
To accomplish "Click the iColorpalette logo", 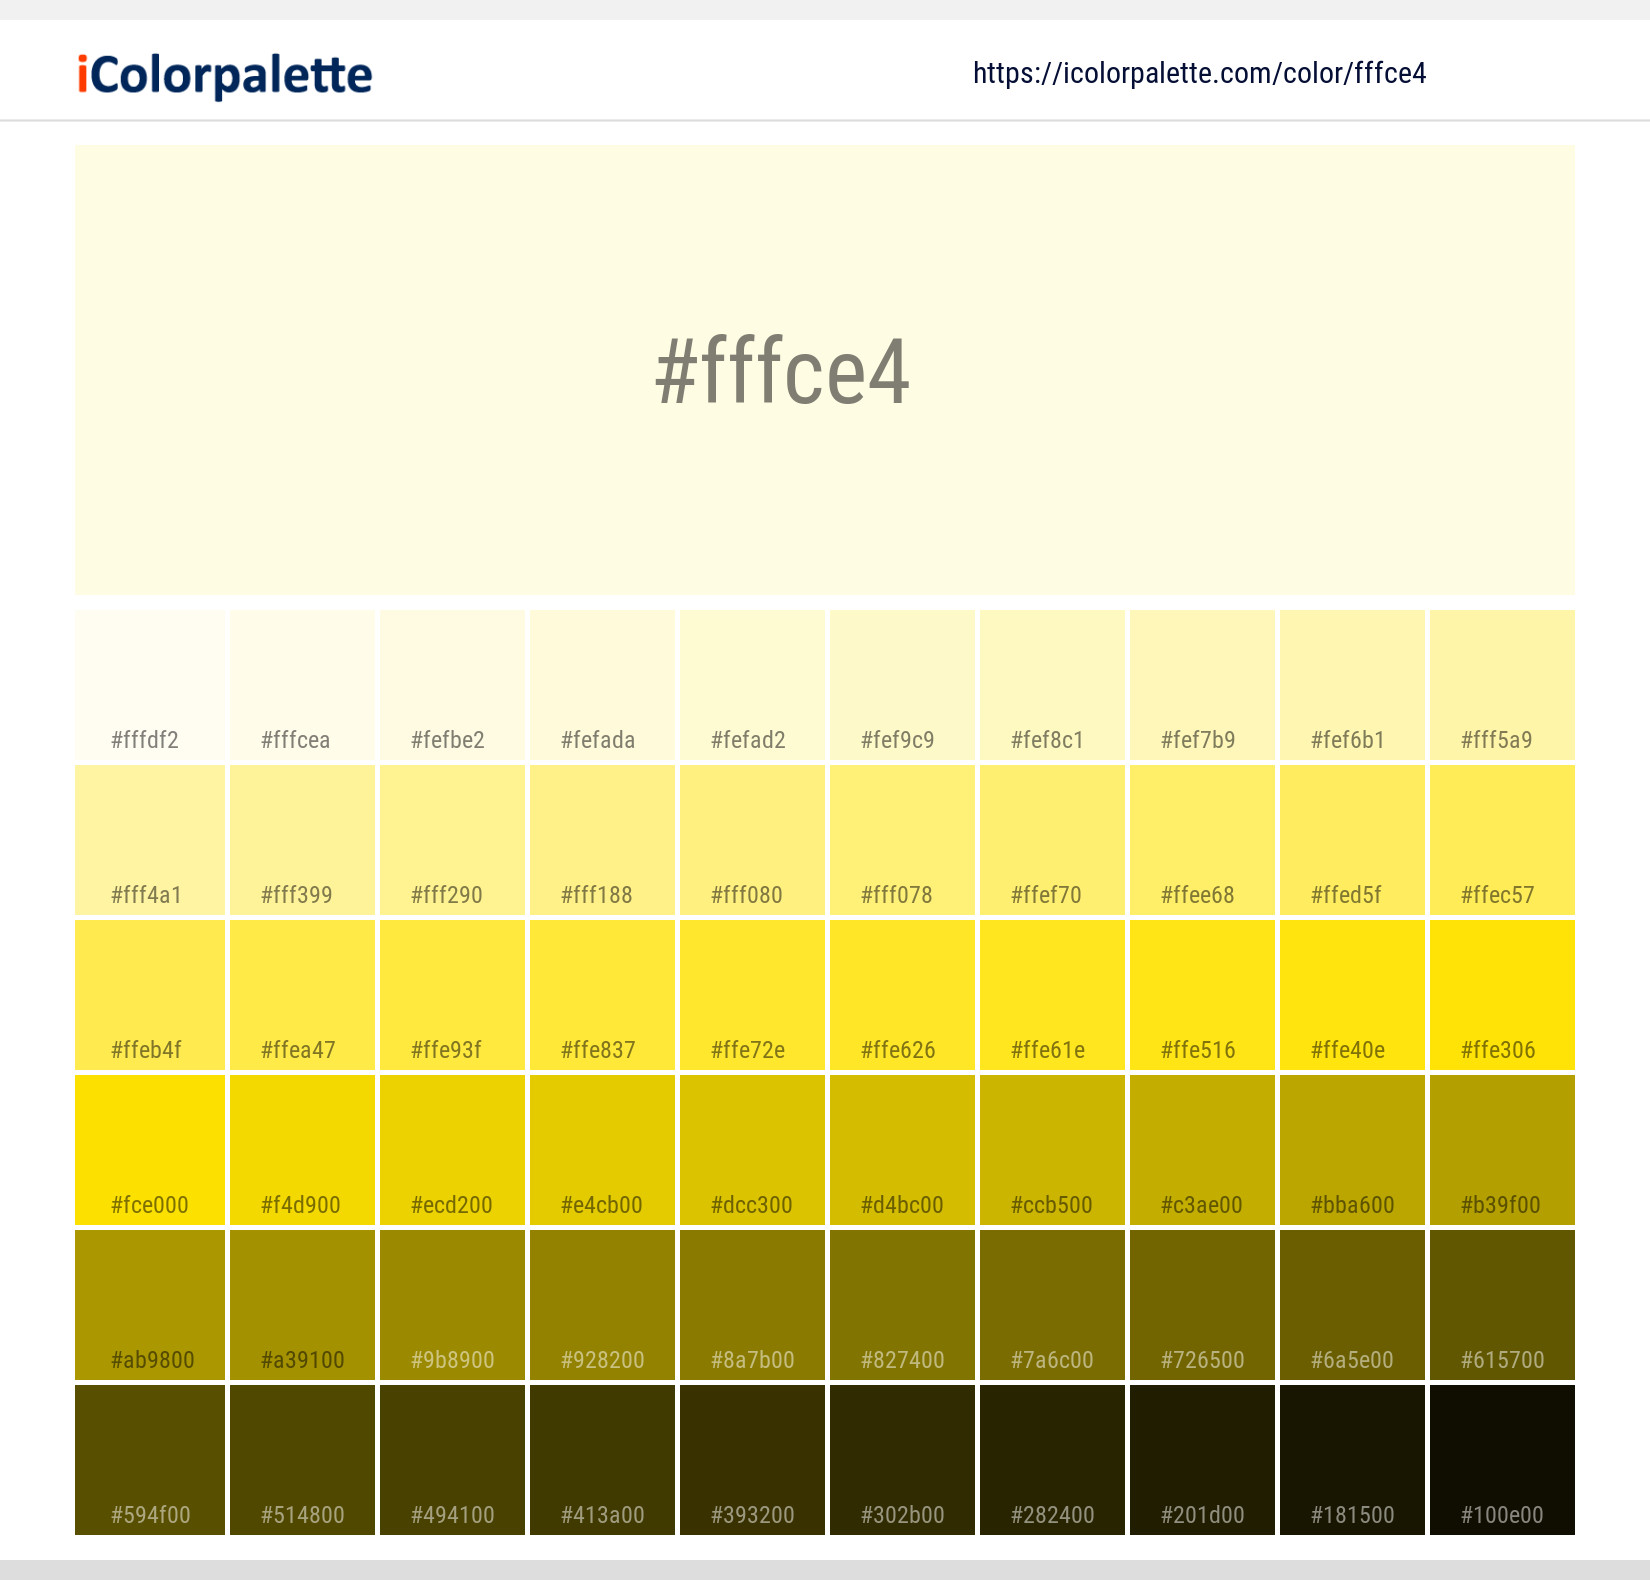I will [x=222, y=74].
